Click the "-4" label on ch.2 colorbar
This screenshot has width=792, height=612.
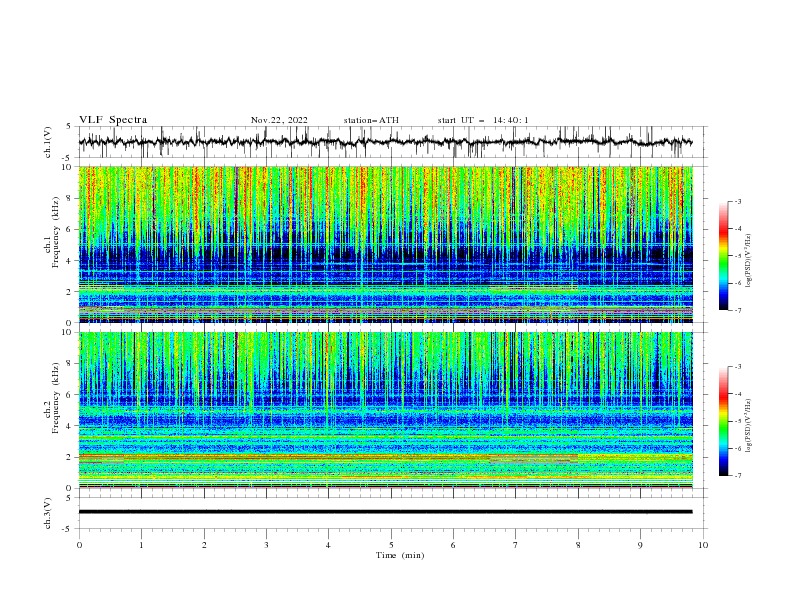738,394
